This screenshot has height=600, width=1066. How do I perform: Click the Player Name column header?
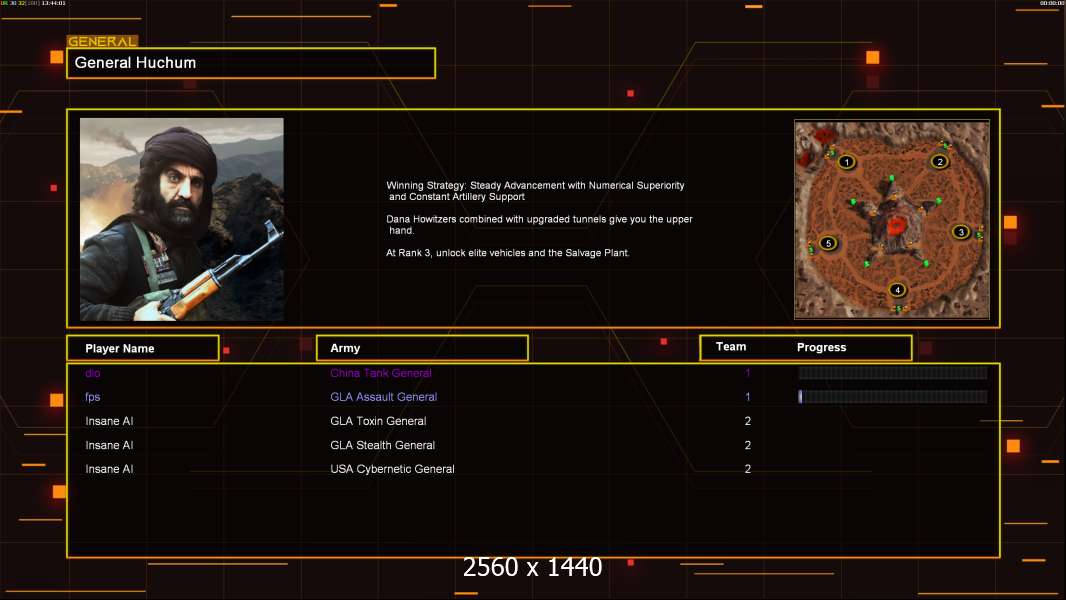tap(143, 348)
